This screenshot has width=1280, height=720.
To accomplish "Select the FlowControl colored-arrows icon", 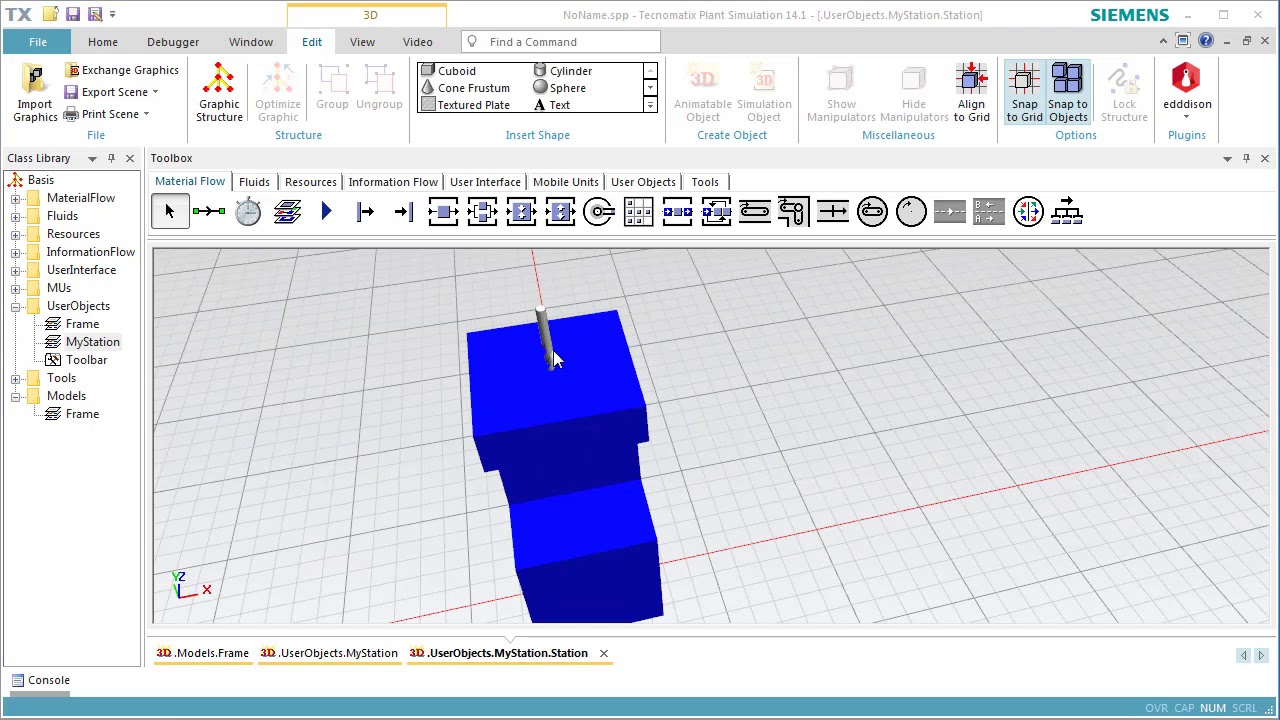I will (x=1028, y=211).
